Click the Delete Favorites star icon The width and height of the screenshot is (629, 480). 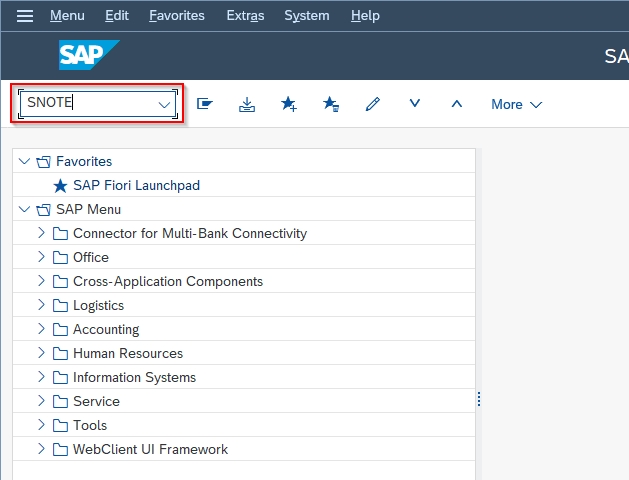pyautogui.click(x=331, y=104)
